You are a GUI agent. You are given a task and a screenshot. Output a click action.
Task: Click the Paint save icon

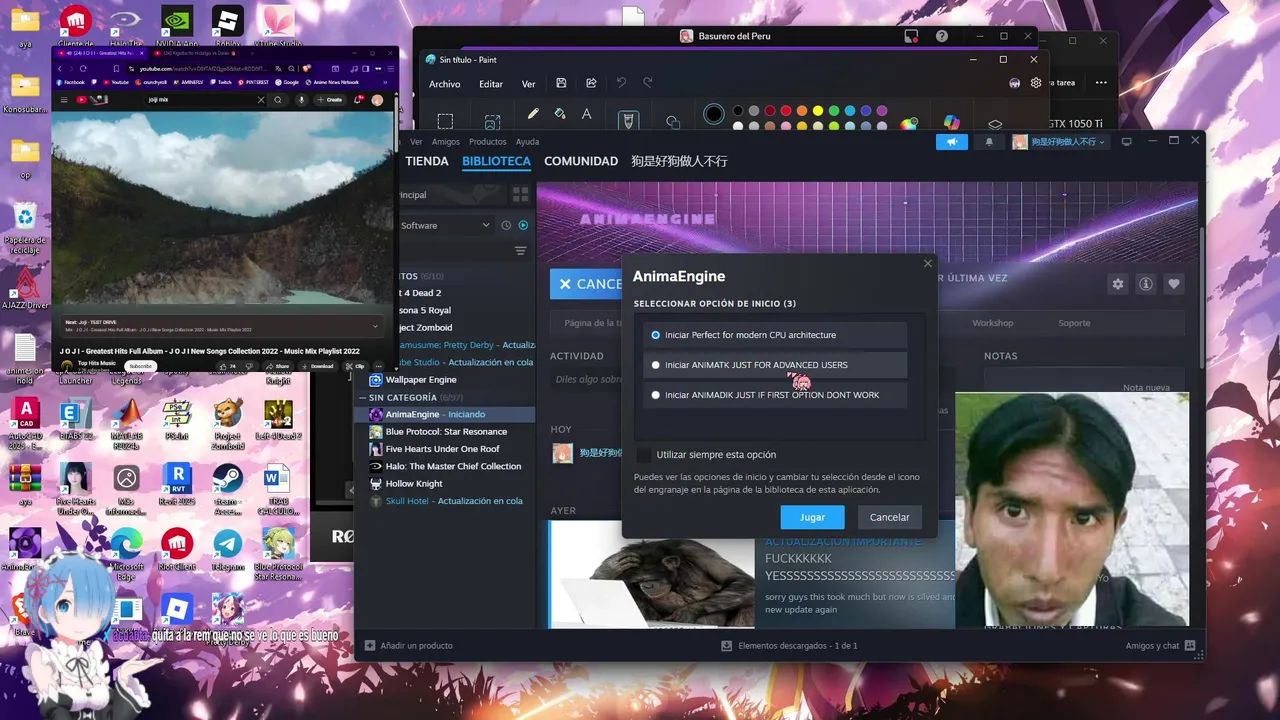click(561, 83)
